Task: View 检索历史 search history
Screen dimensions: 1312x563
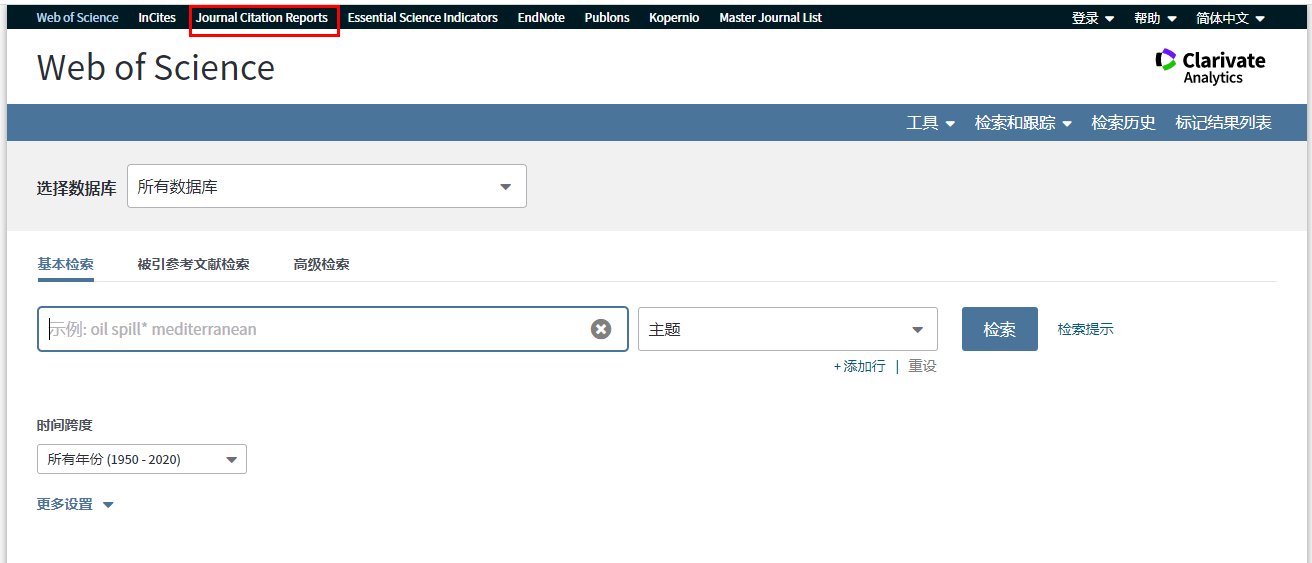Action: click(x=1123, y=123)
